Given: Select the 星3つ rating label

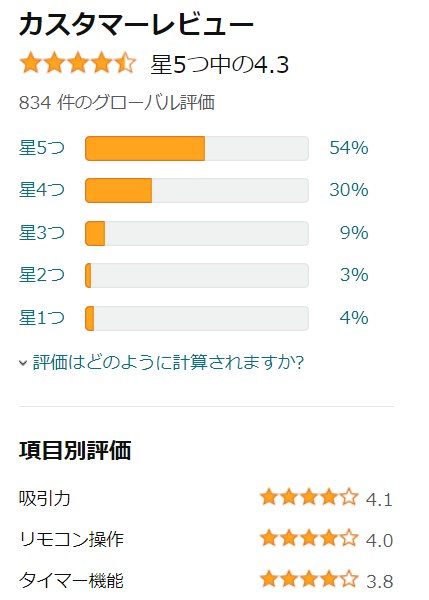Looking at the screenshot, I should [x=42, y=233].
